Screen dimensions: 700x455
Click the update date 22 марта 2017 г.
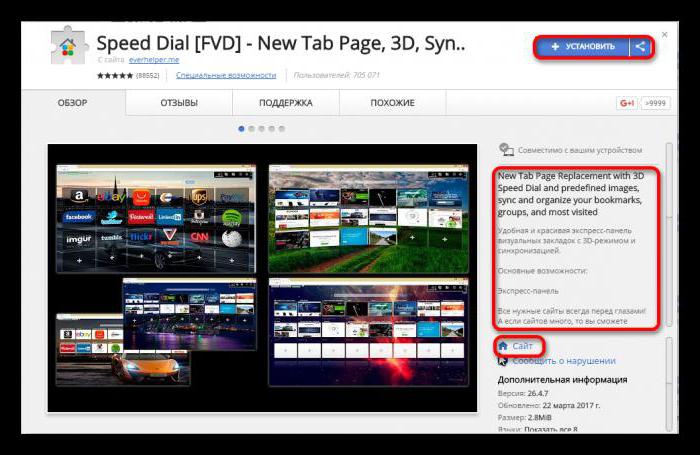(571, 405)
